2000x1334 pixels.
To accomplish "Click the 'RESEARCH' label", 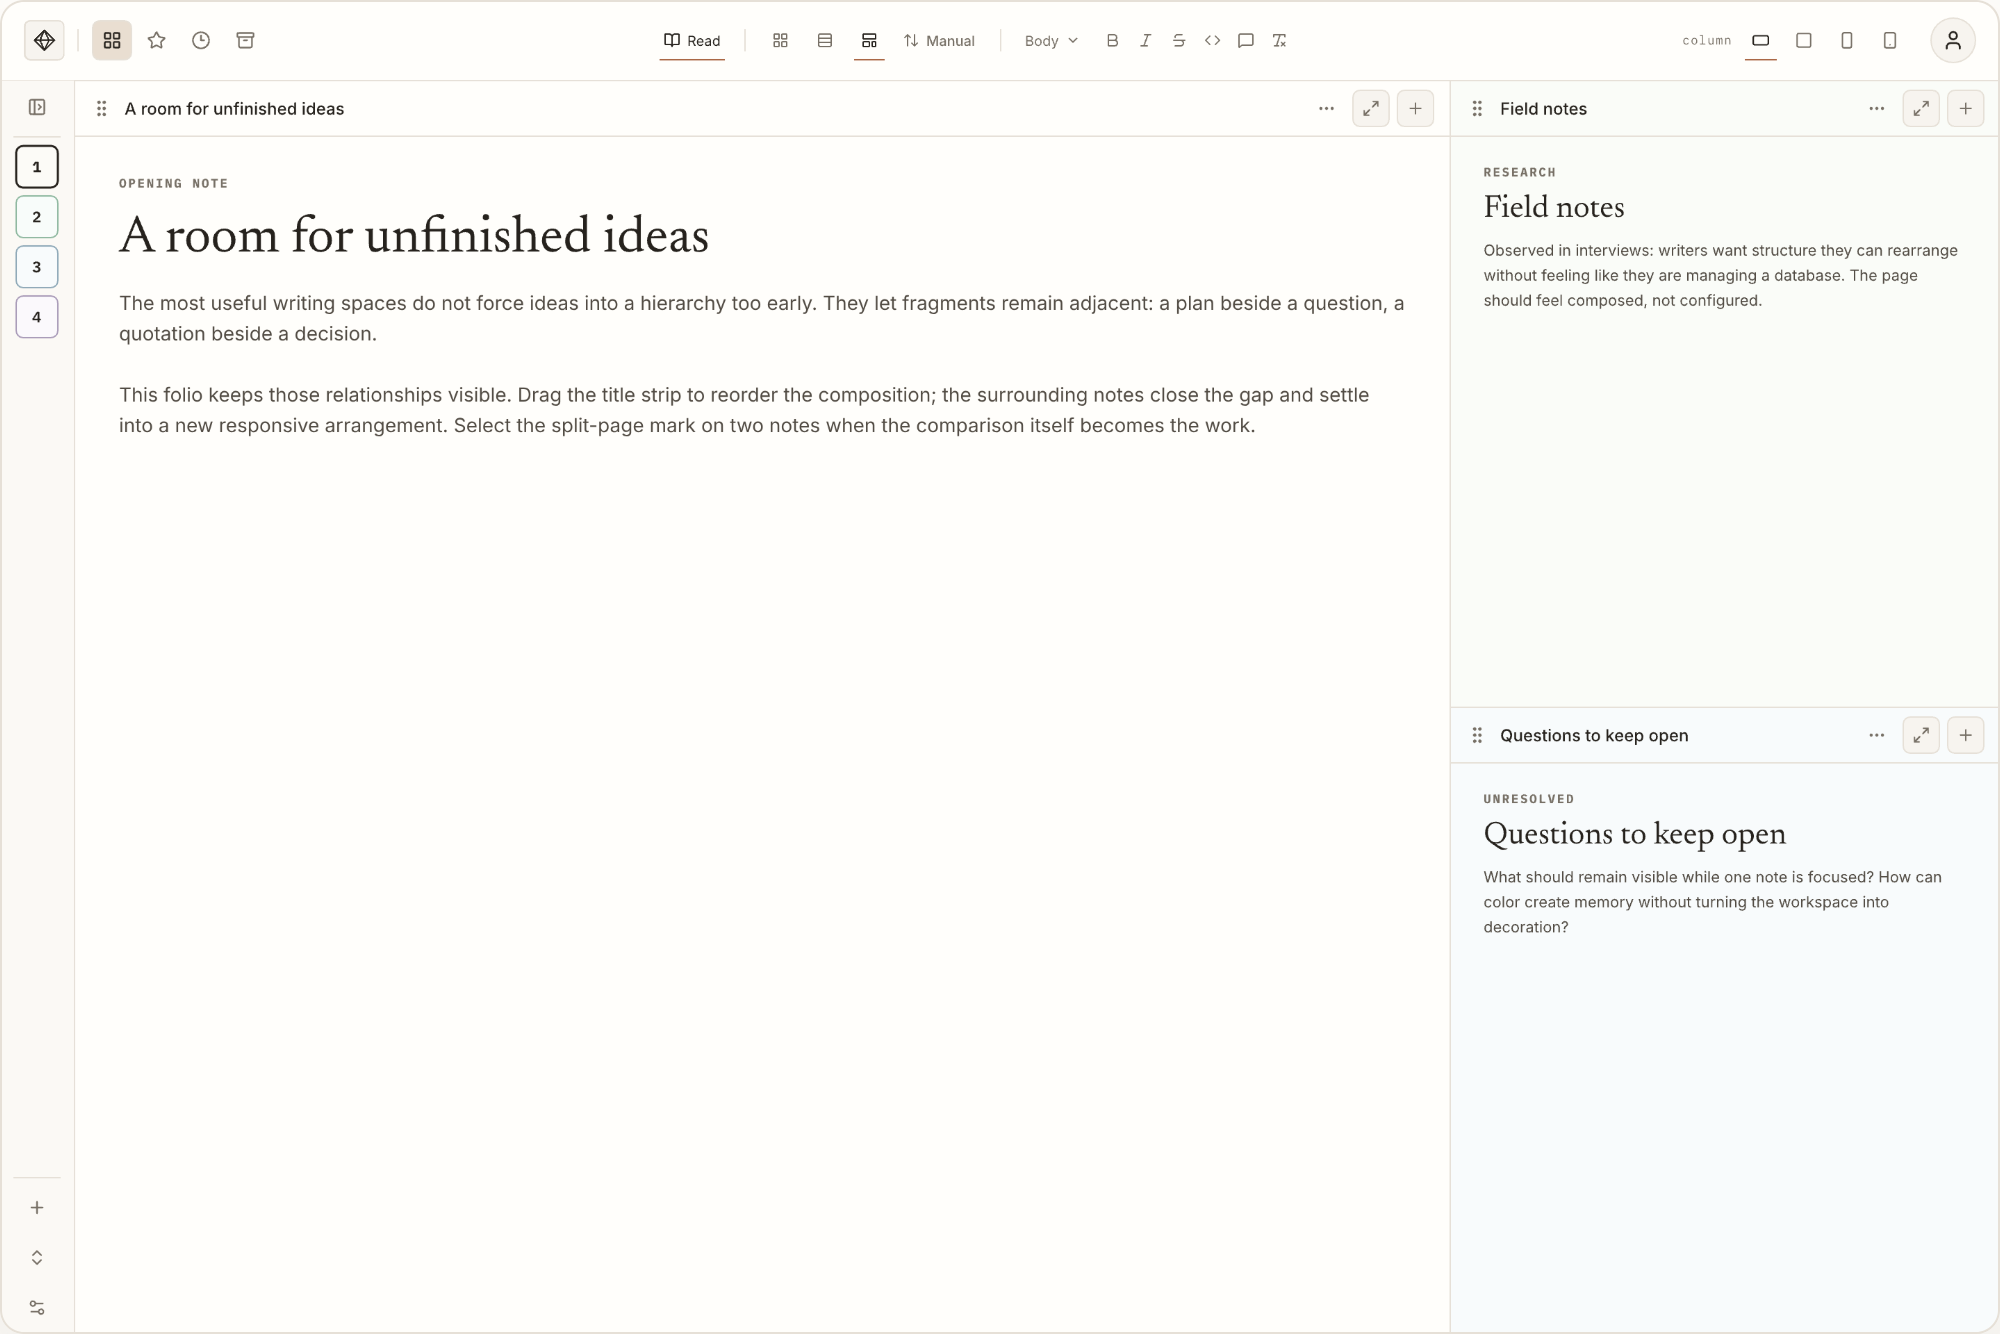I will 1520,172.
